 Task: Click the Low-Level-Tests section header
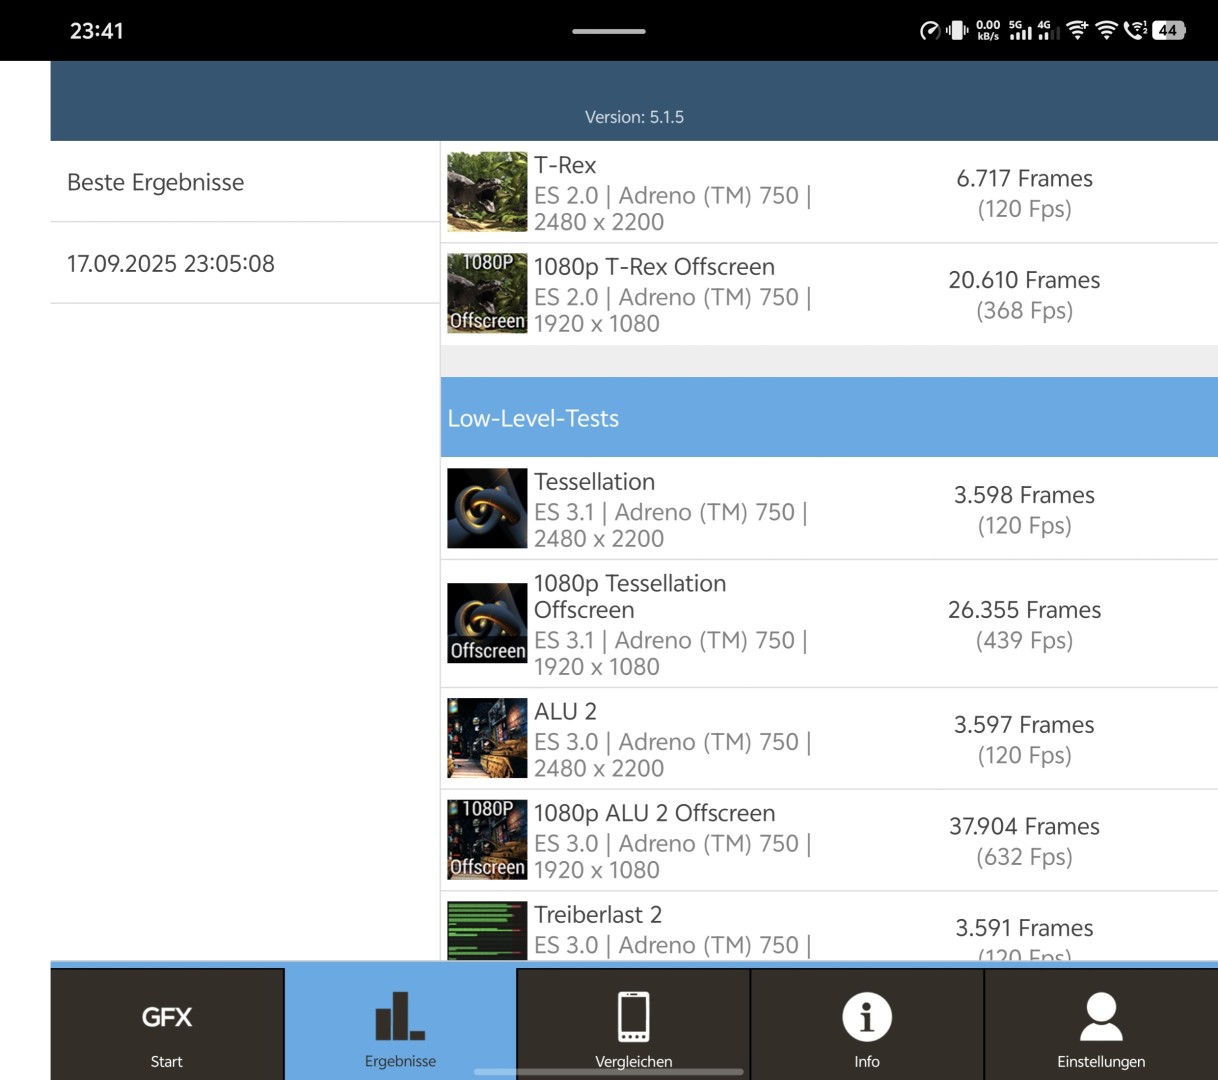828,418
